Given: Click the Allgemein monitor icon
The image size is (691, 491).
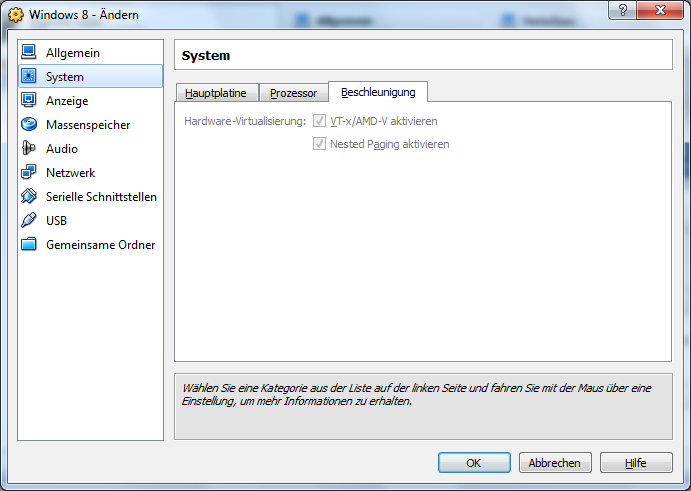Looking at the screenshot, I should click(x=29, y=52).
